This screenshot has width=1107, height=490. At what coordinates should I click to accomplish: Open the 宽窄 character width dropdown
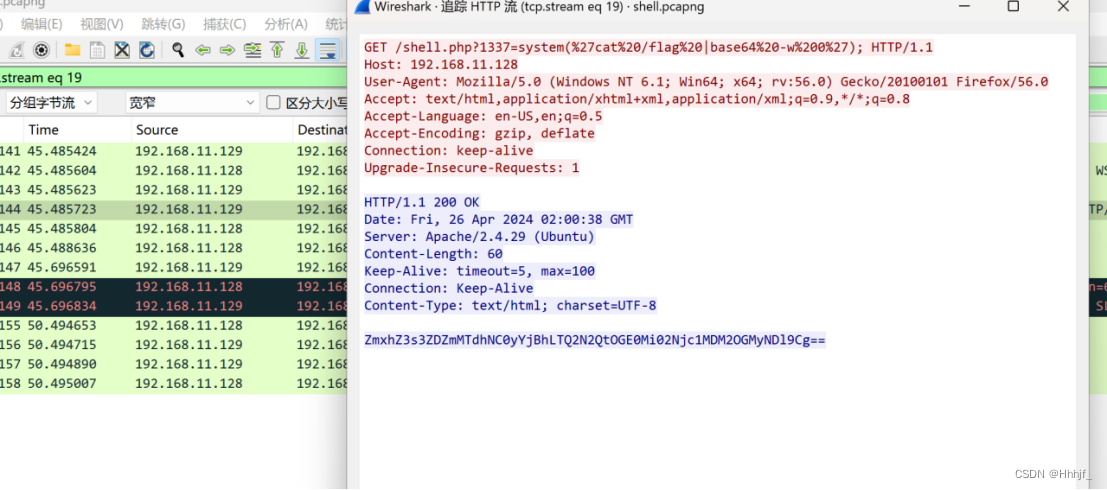coord(193,103)
